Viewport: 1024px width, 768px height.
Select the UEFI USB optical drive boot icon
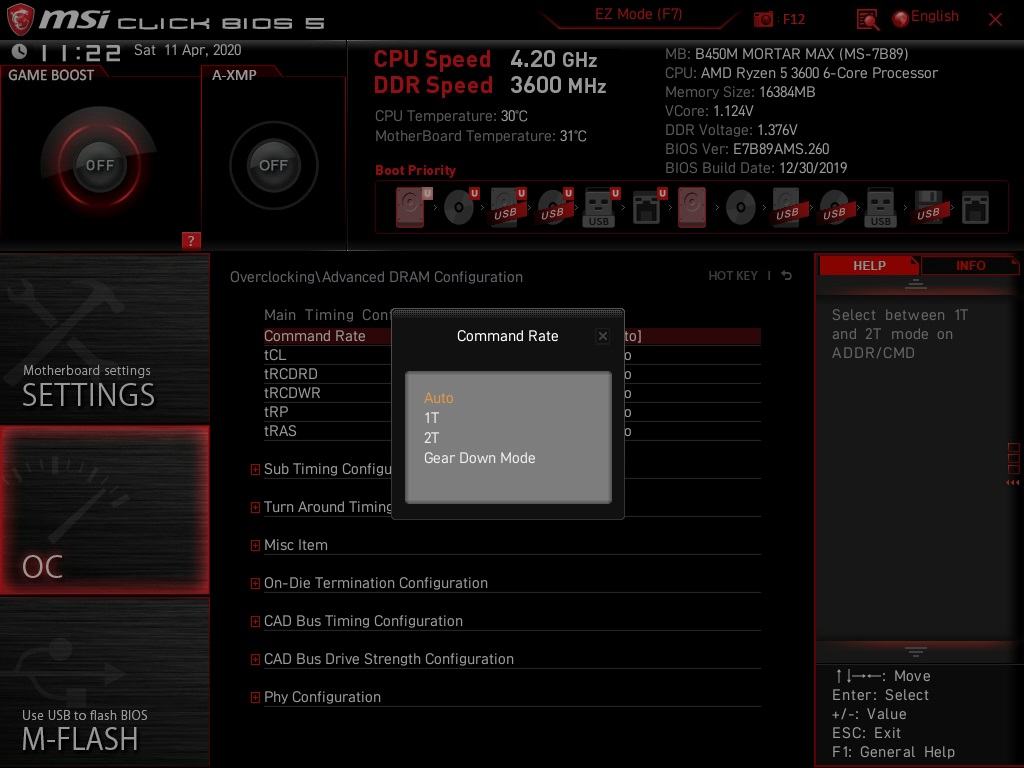tap(554, 207)
